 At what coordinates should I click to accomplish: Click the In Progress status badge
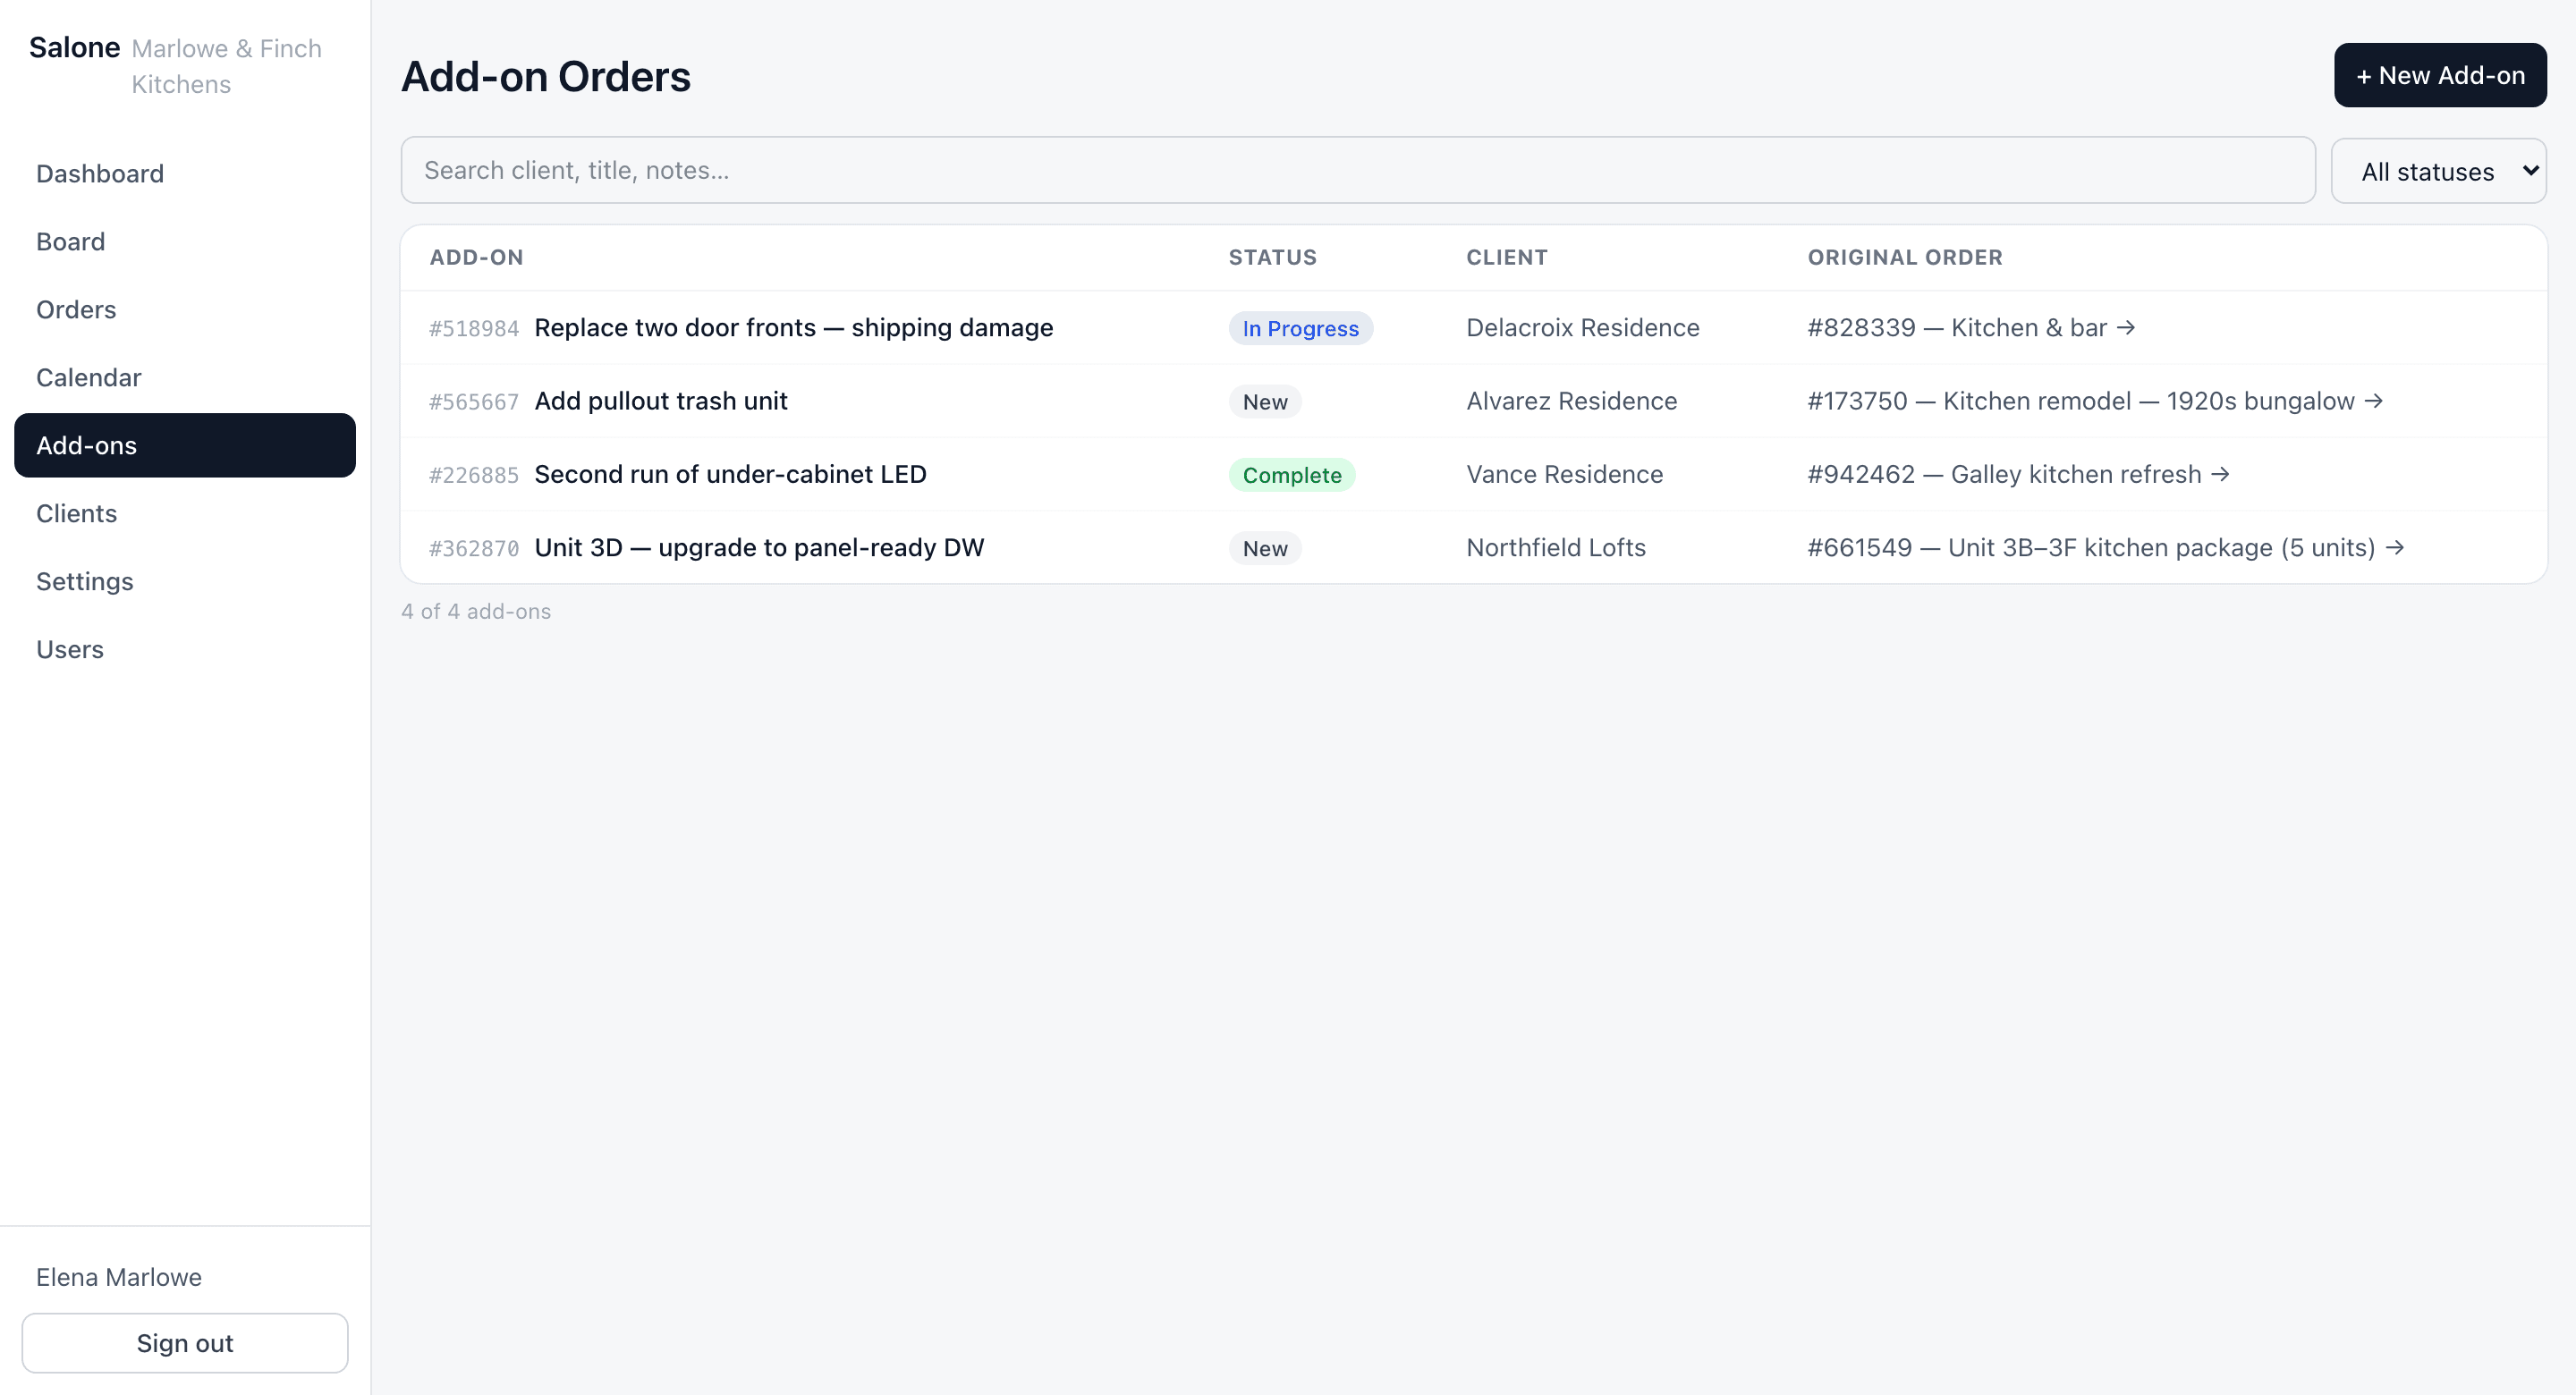[1300, 328]
